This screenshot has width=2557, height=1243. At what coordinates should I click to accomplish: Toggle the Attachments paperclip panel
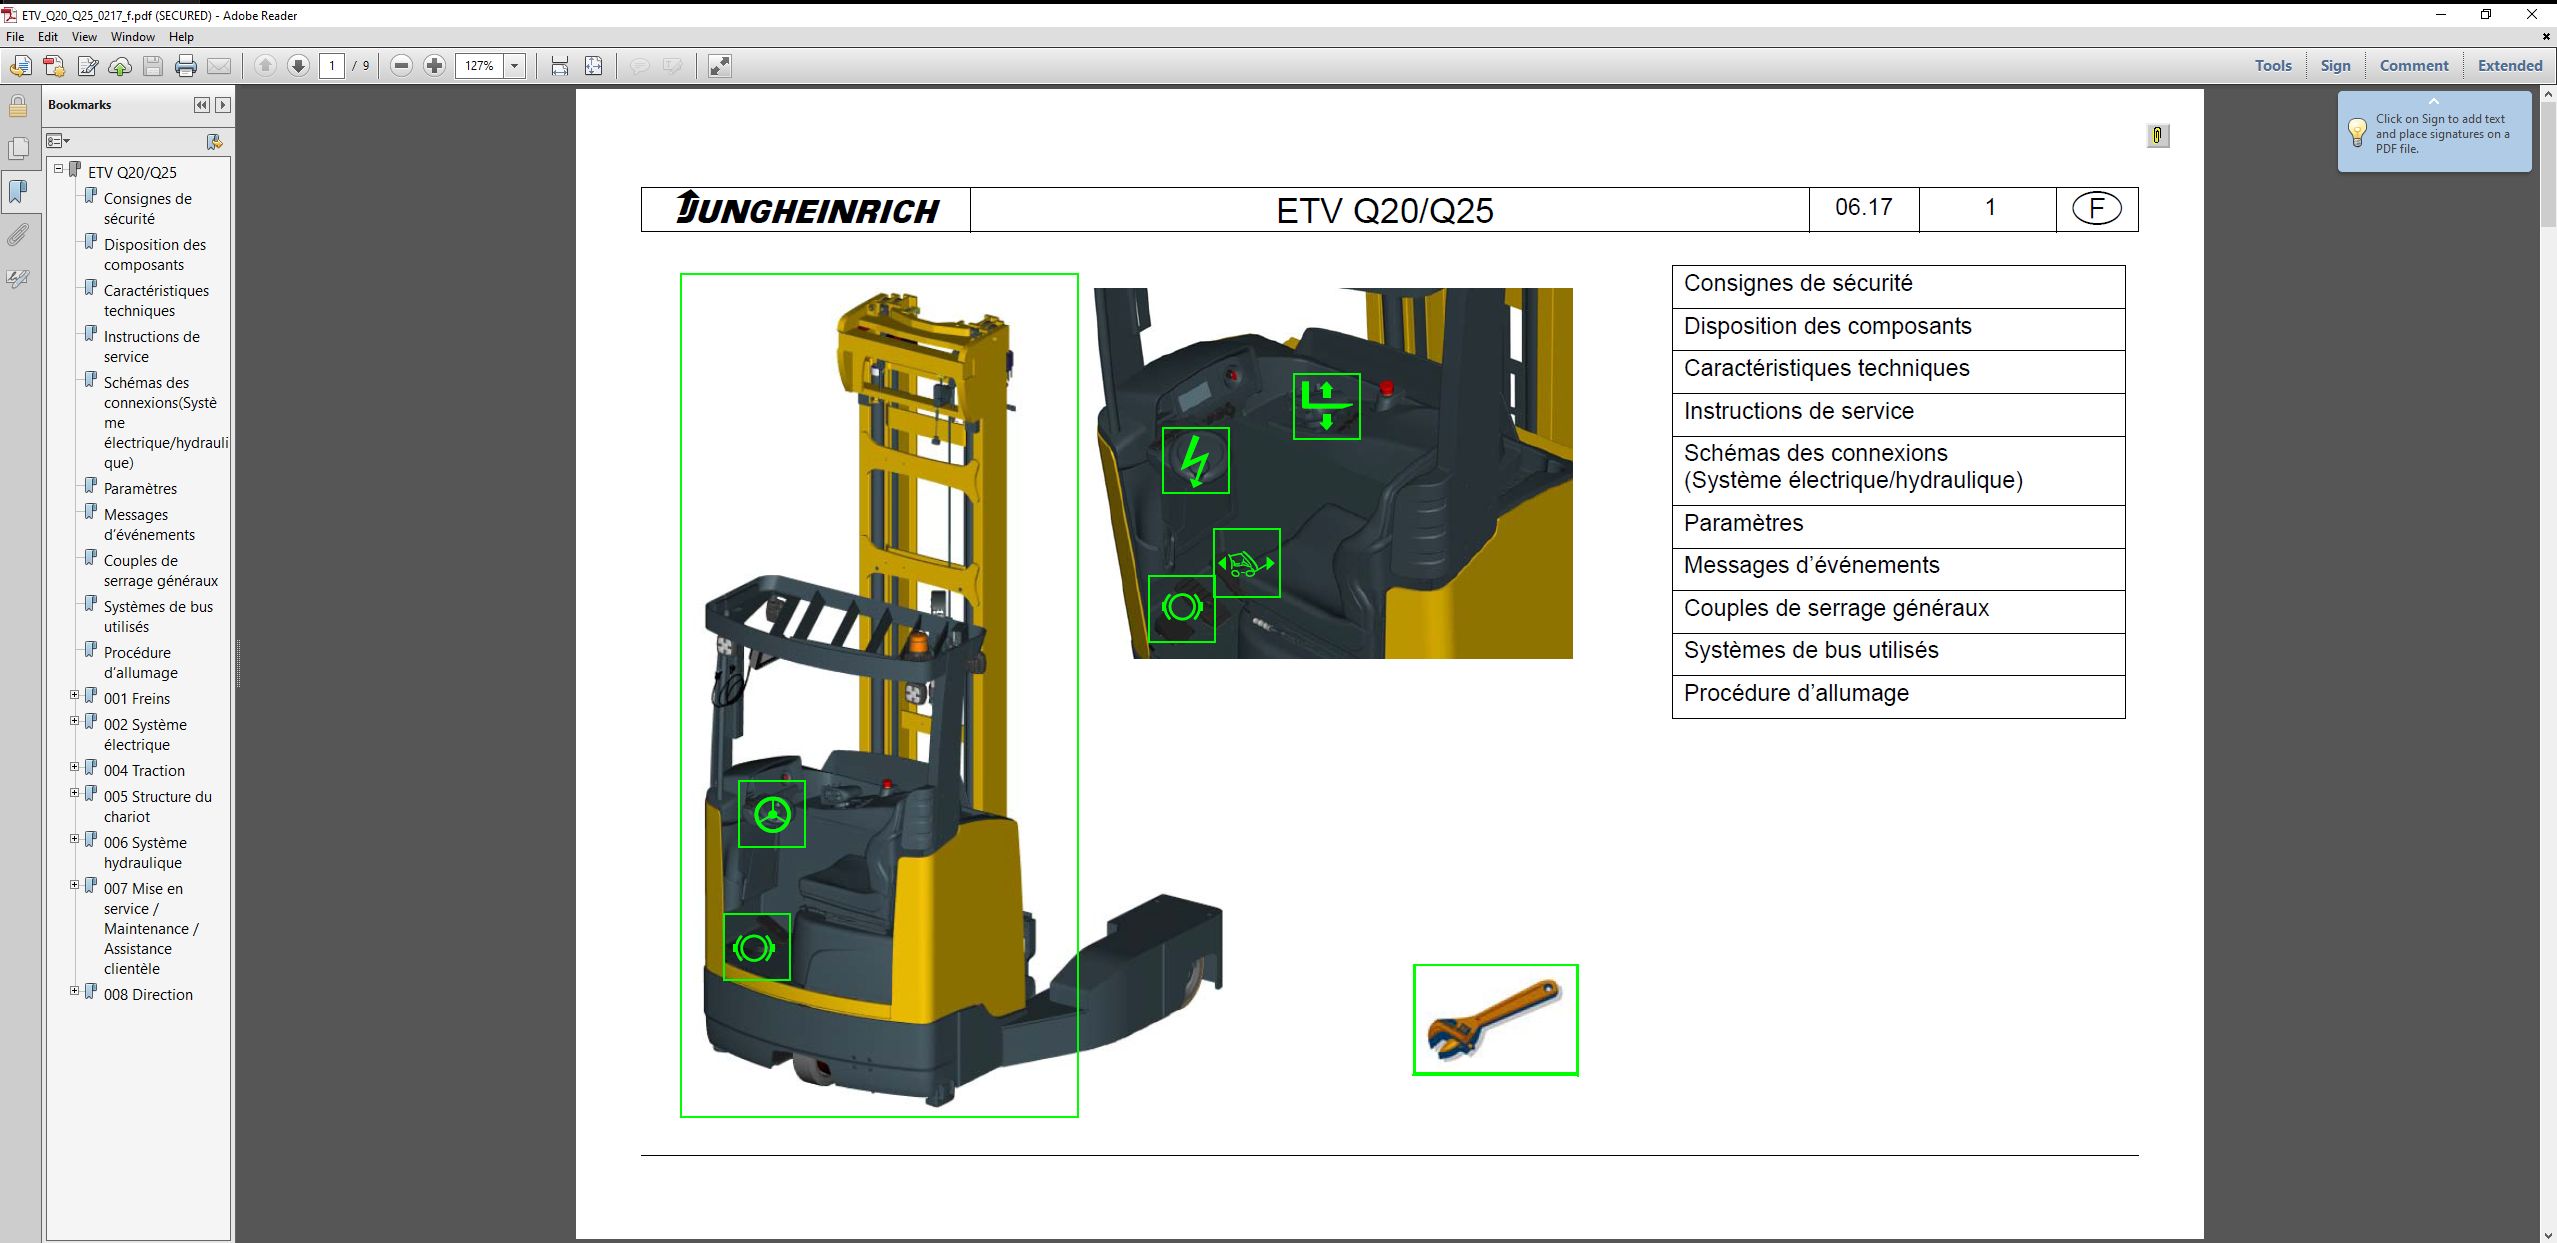(x=16, y=235)
